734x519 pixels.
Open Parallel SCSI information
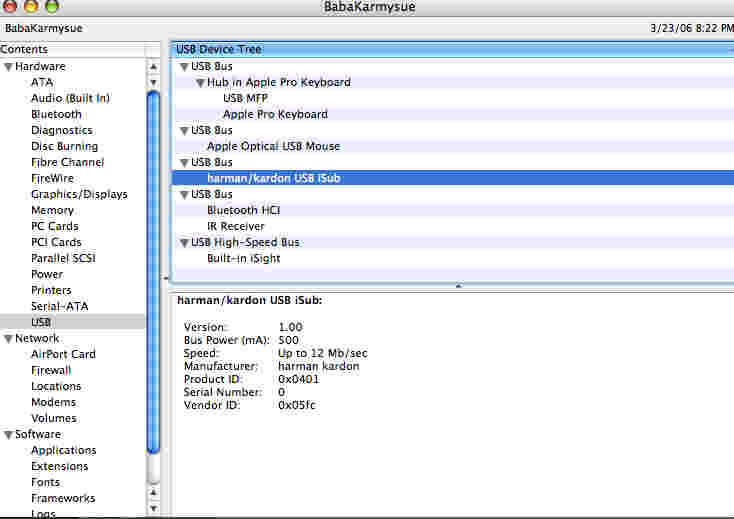(63, 258)
